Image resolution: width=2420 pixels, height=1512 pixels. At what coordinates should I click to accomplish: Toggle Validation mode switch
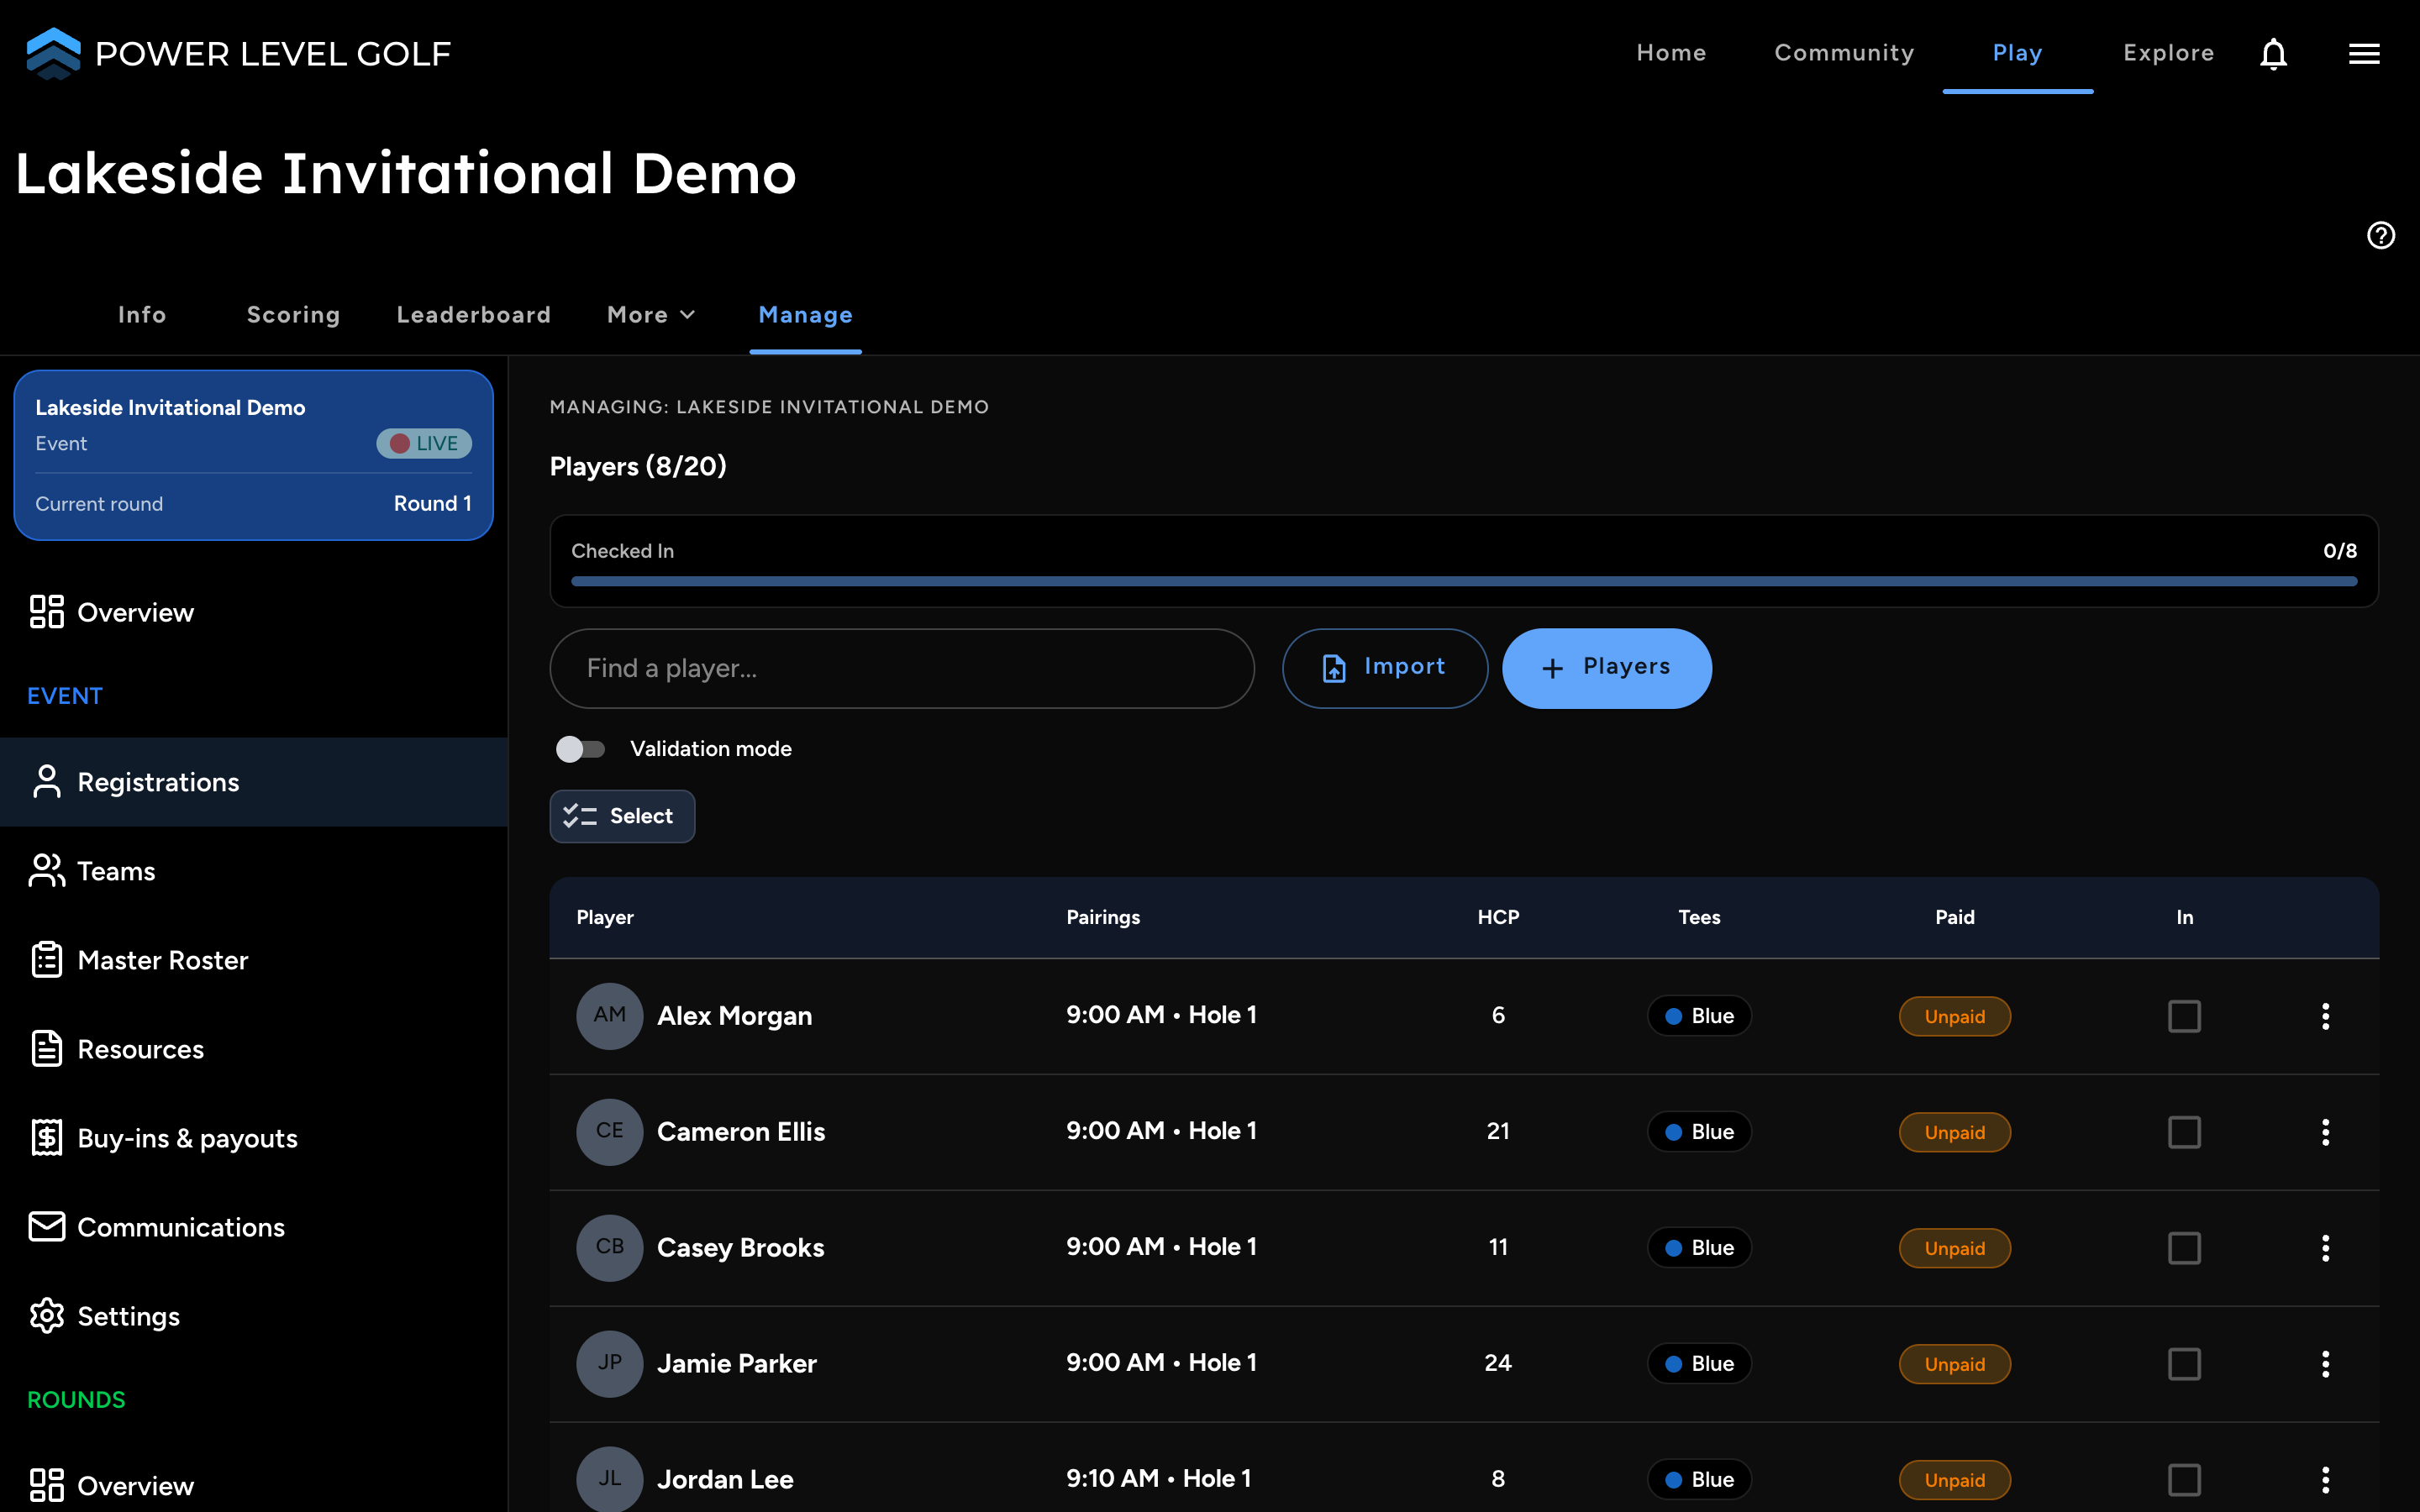tap(581, 749)
